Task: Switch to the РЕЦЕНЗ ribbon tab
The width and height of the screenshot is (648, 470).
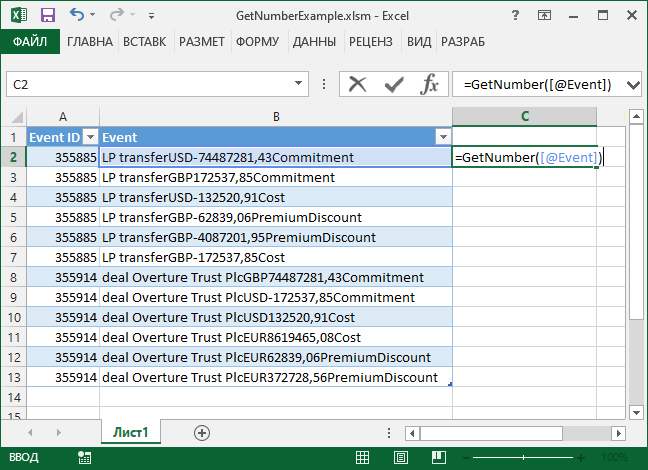Action: (x=371, y=42)
